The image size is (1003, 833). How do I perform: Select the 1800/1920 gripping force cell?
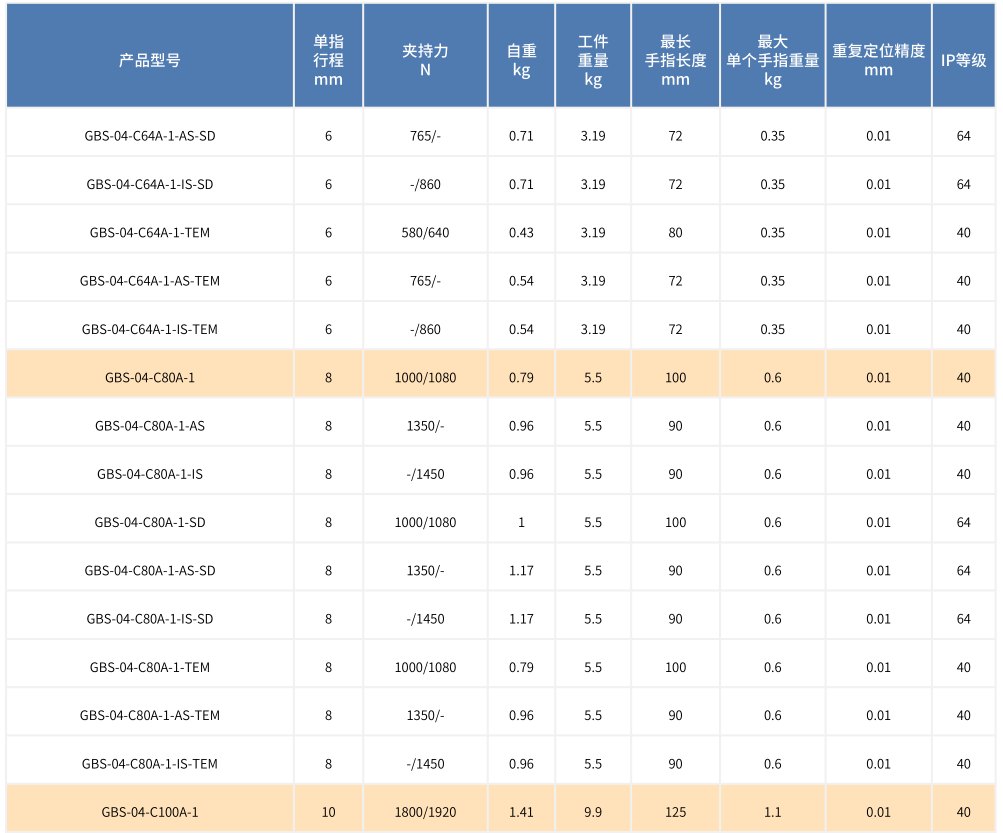point(425,812)
